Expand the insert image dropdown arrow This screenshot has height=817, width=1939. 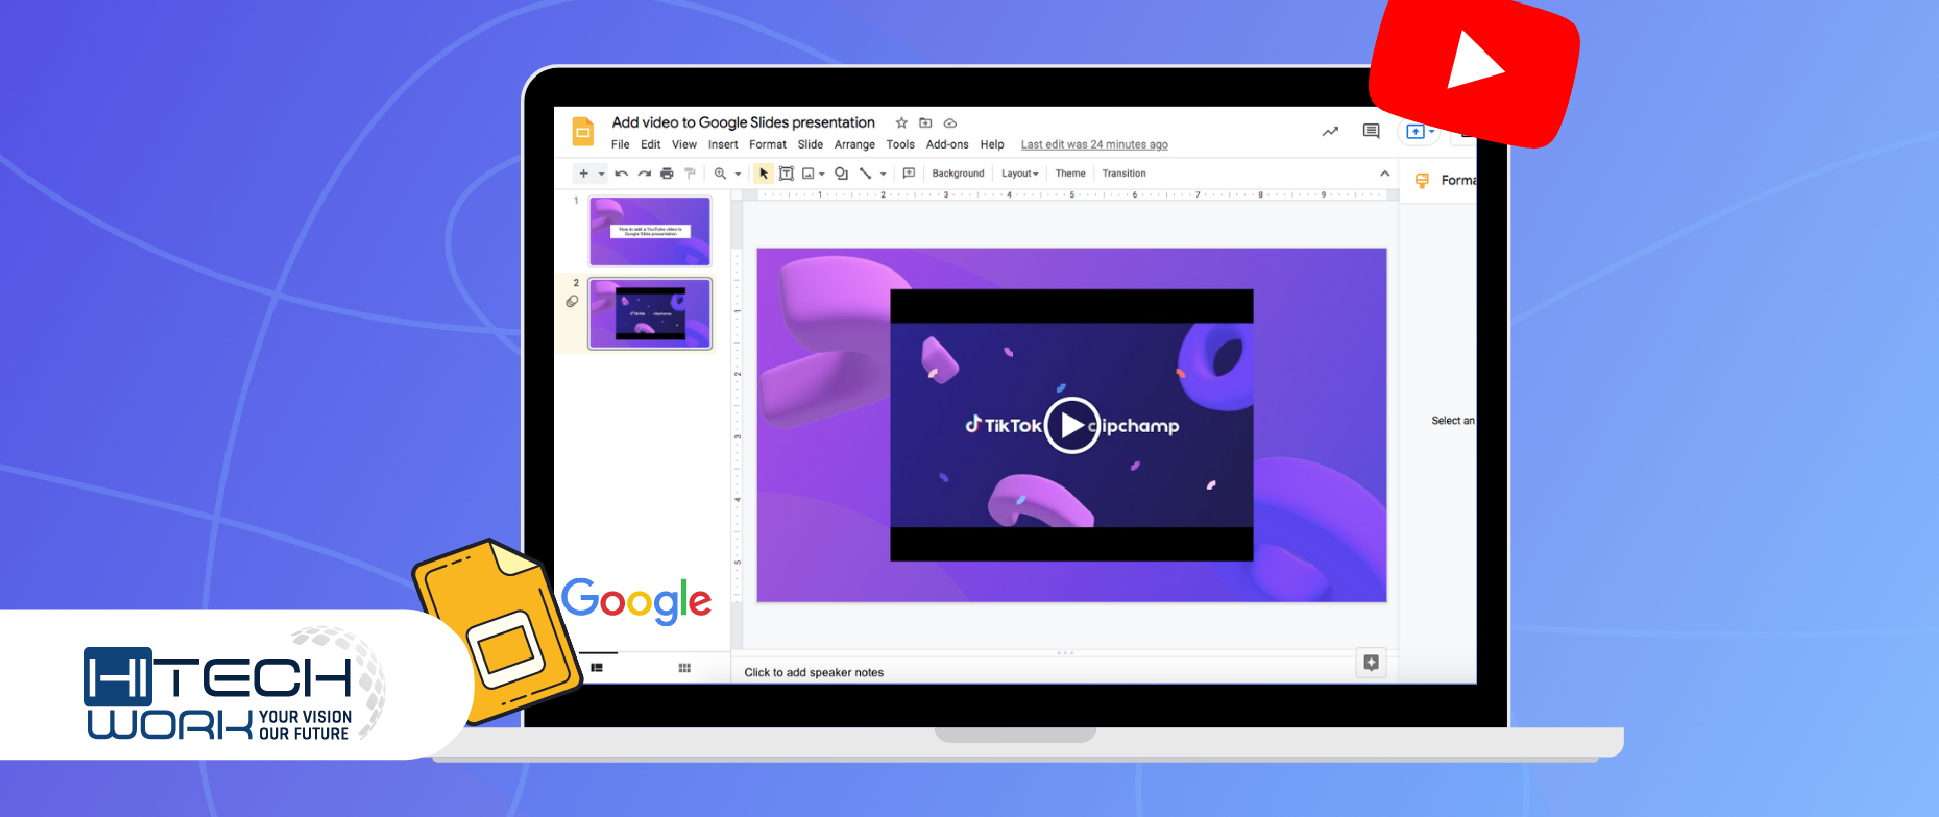[822, 174]
